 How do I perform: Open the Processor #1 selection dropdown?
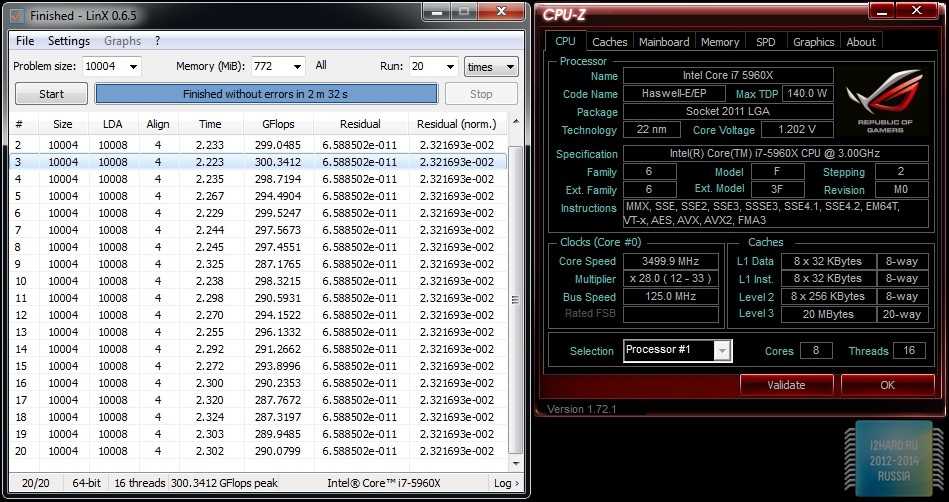pyautogui.click(x=721, y=350)
